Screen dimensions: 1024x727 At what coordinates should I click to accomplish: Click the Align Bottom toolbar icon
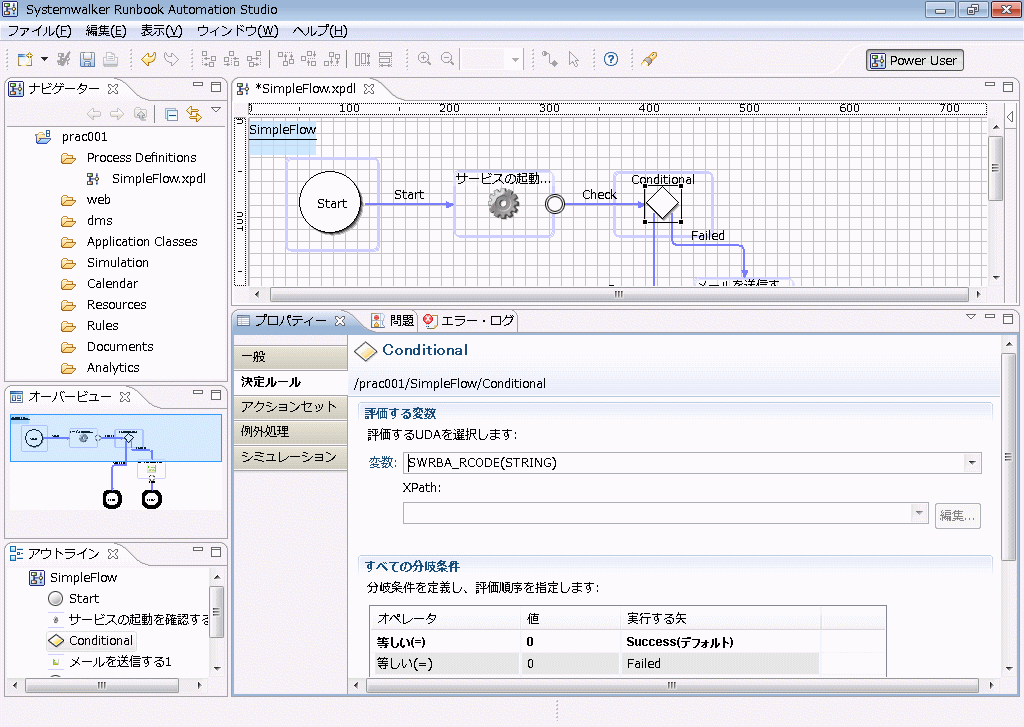click(332, 59)
